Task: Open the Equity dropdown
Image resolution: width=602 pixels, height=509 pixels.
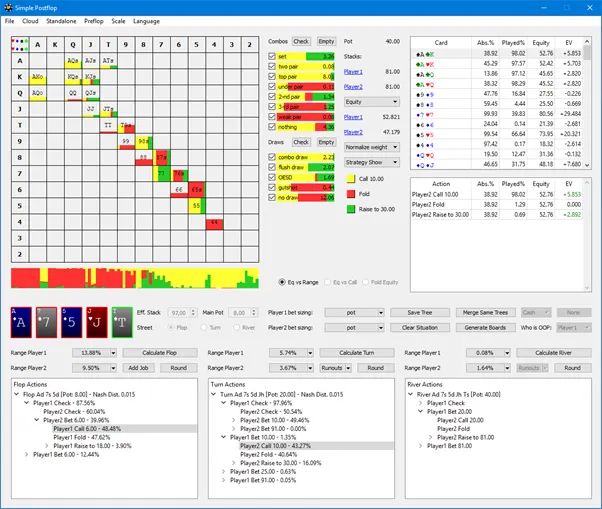Action: tap(371, 101)
